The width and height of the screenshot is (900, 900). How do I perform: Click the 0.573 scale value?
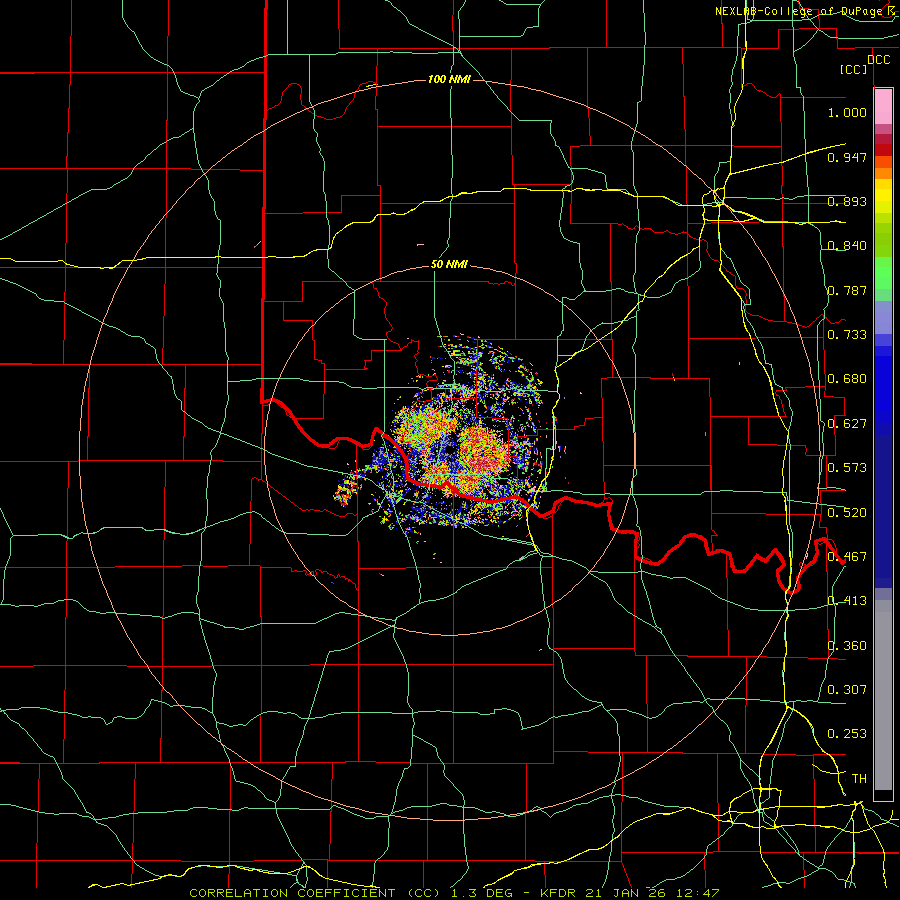(x=847, y=468)
